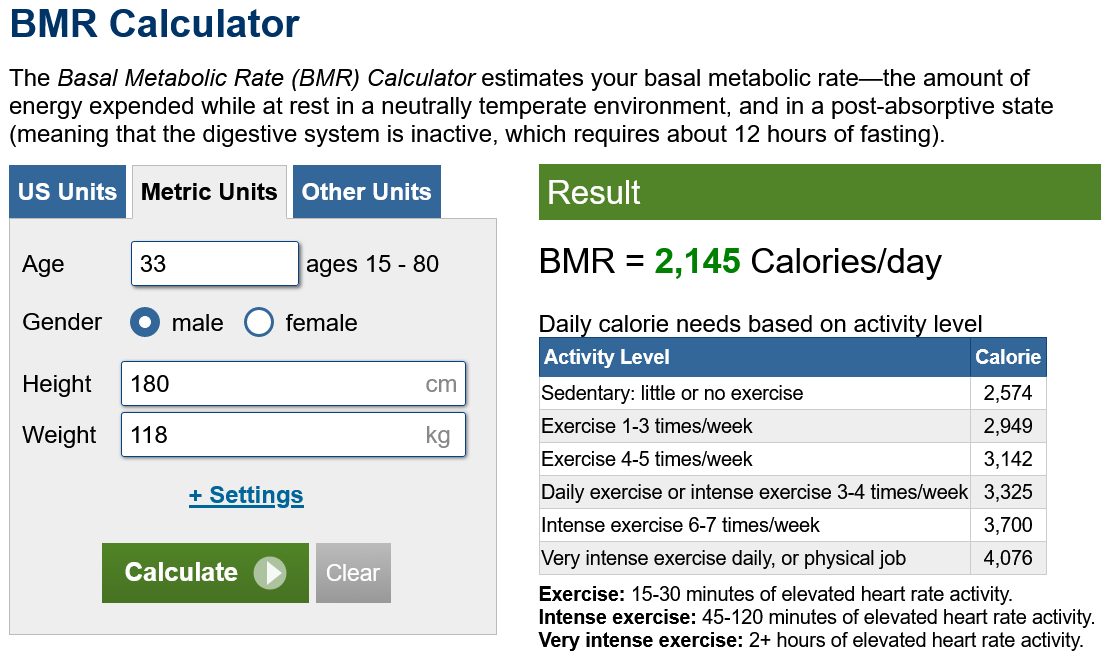Click the Weight input box
This screenshot has width=1110, height=666.
[x=270, y=435]
